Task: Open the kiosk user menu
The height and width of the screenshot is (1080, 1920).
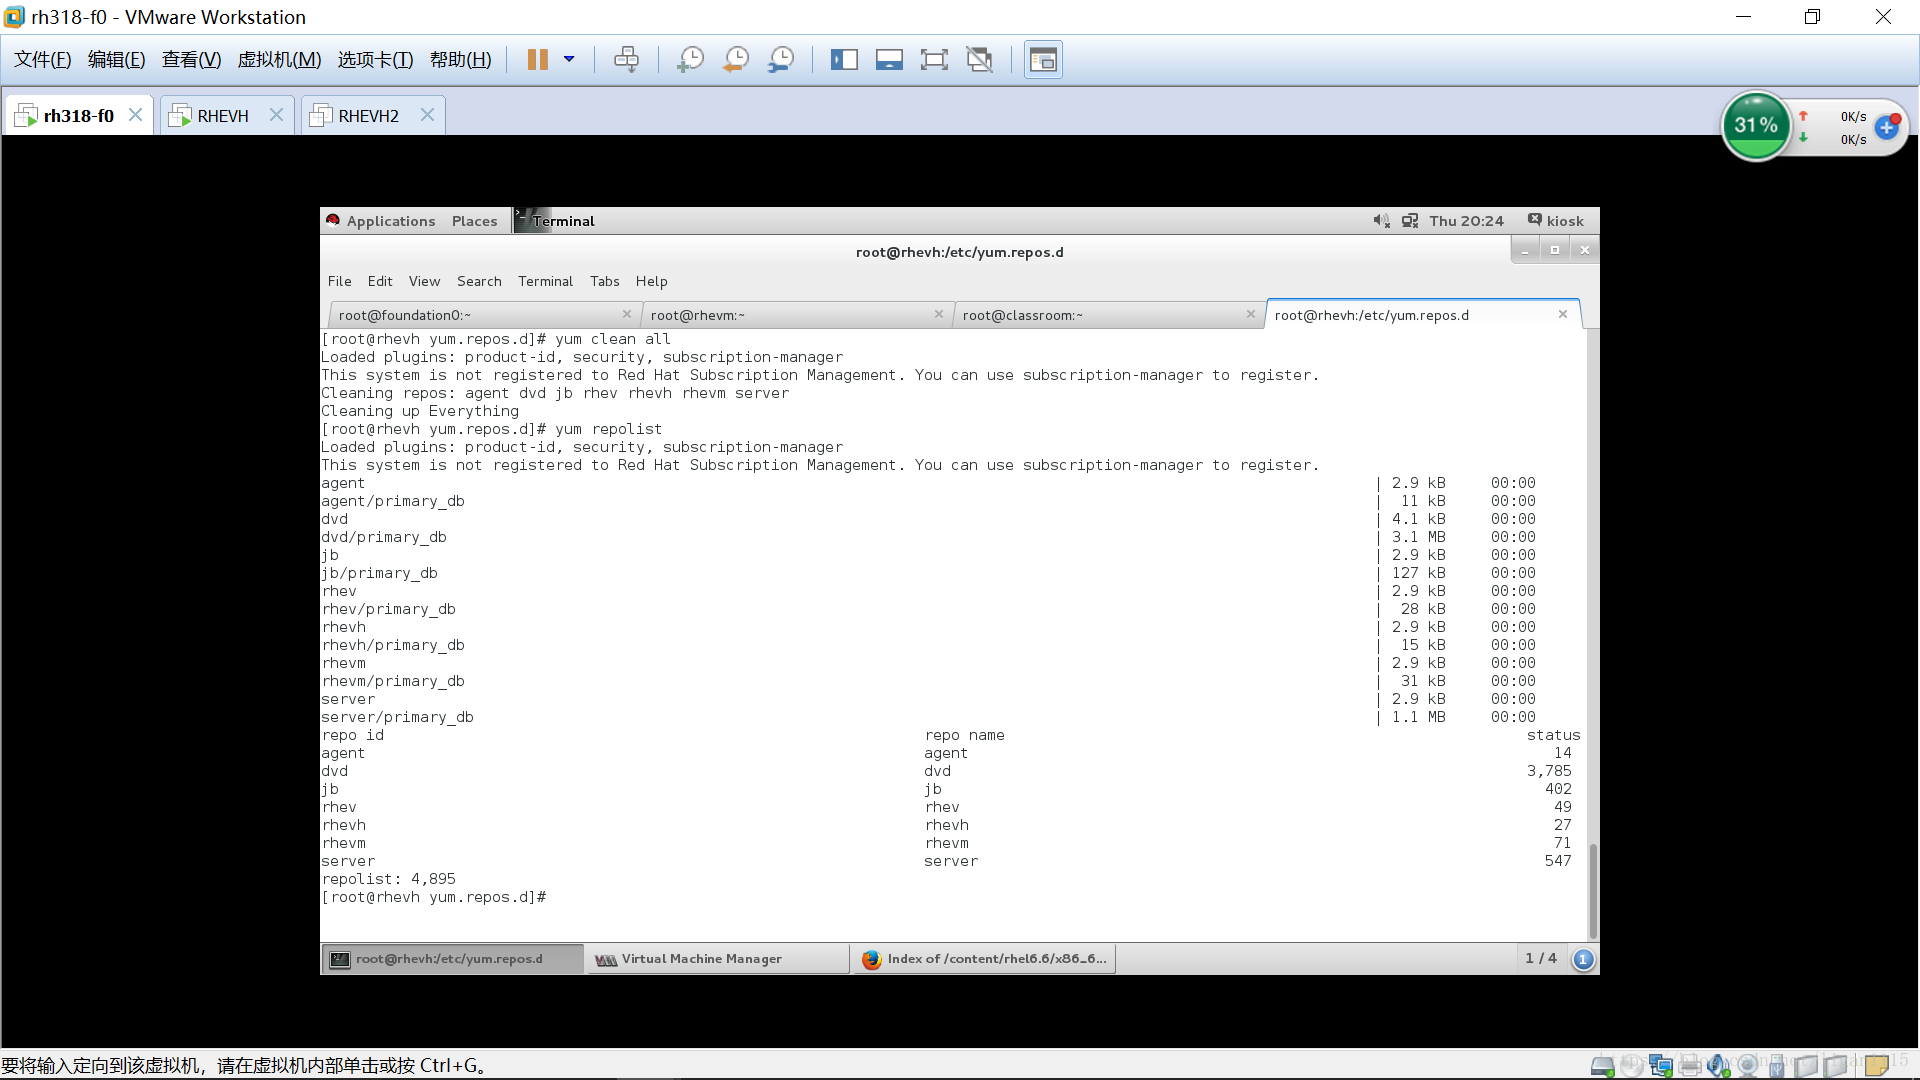Action: (1556, 221)
